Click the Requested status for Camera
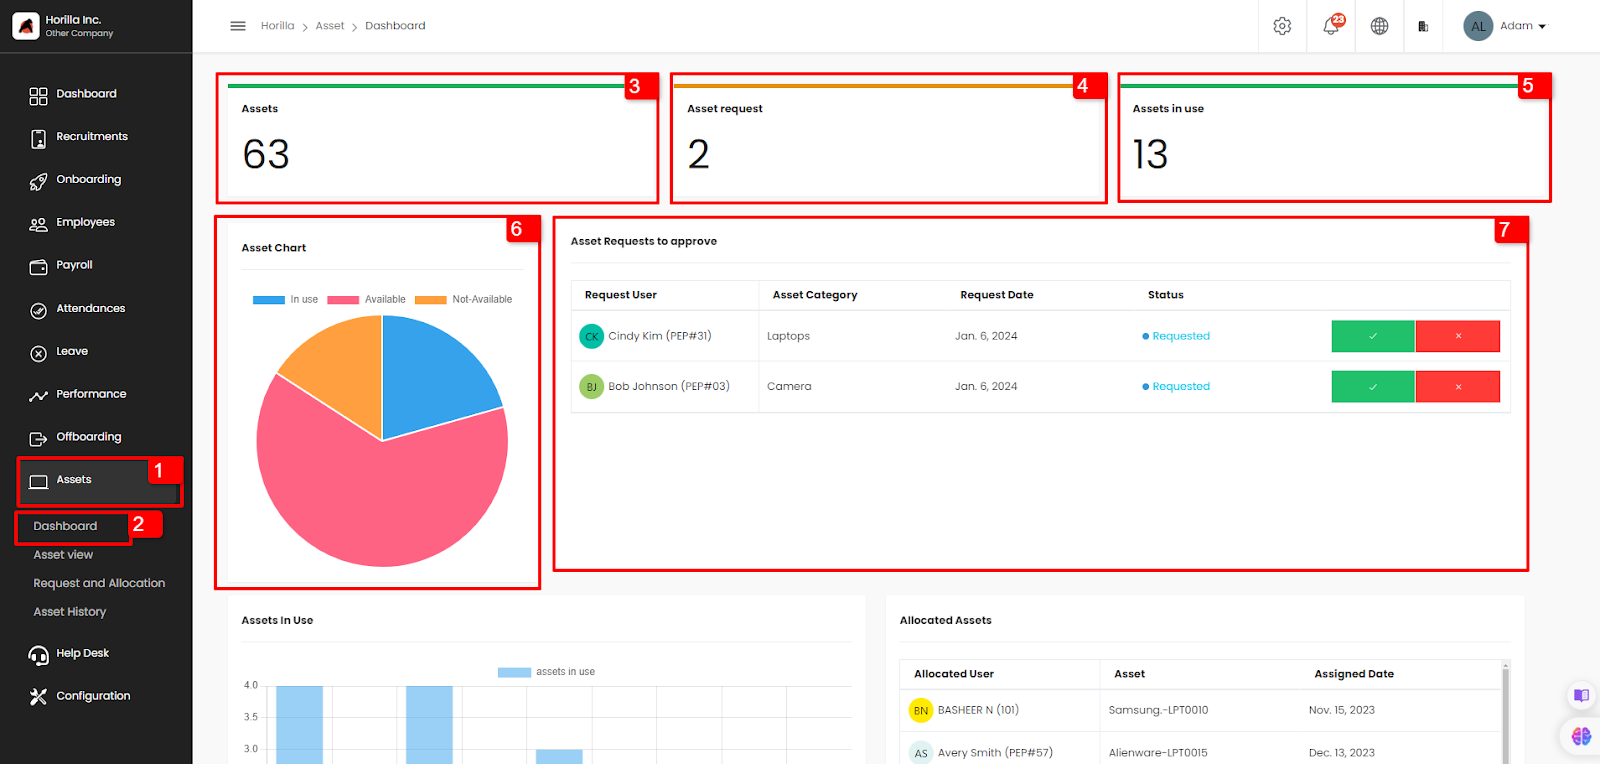Viewport: 1600px width, 764px height. 1176,387
